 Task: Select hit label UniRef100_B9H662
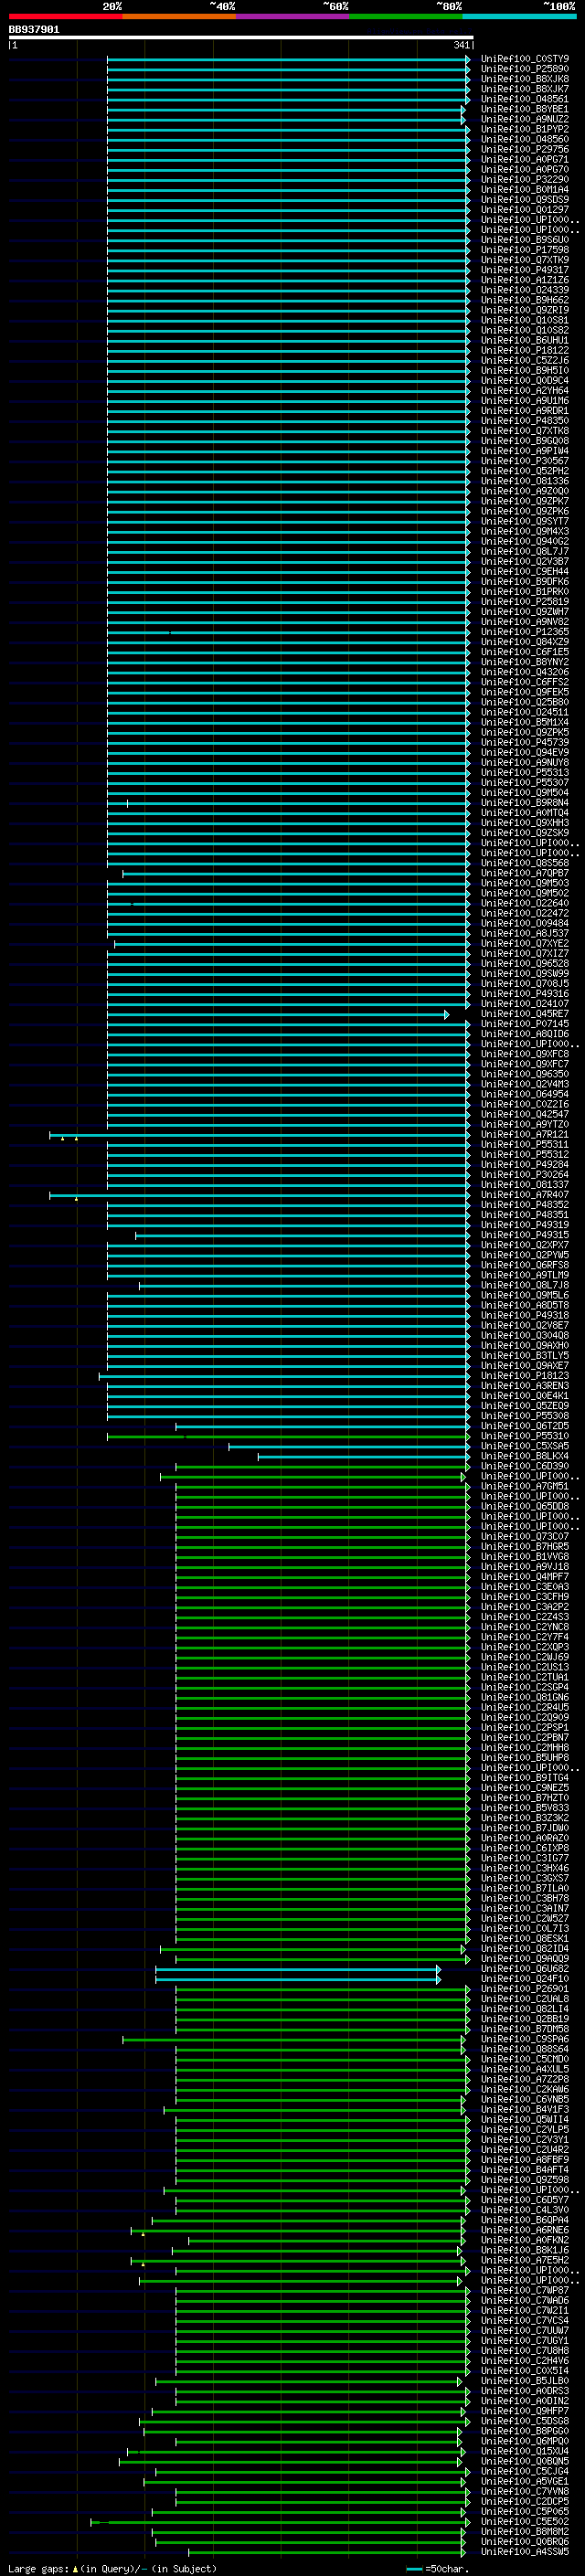524,300
